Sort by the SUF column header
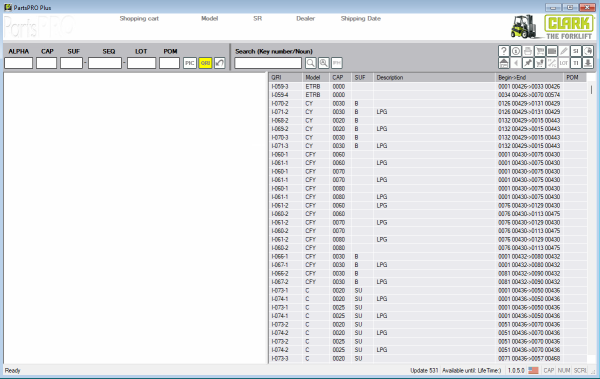 coord(363,77)
